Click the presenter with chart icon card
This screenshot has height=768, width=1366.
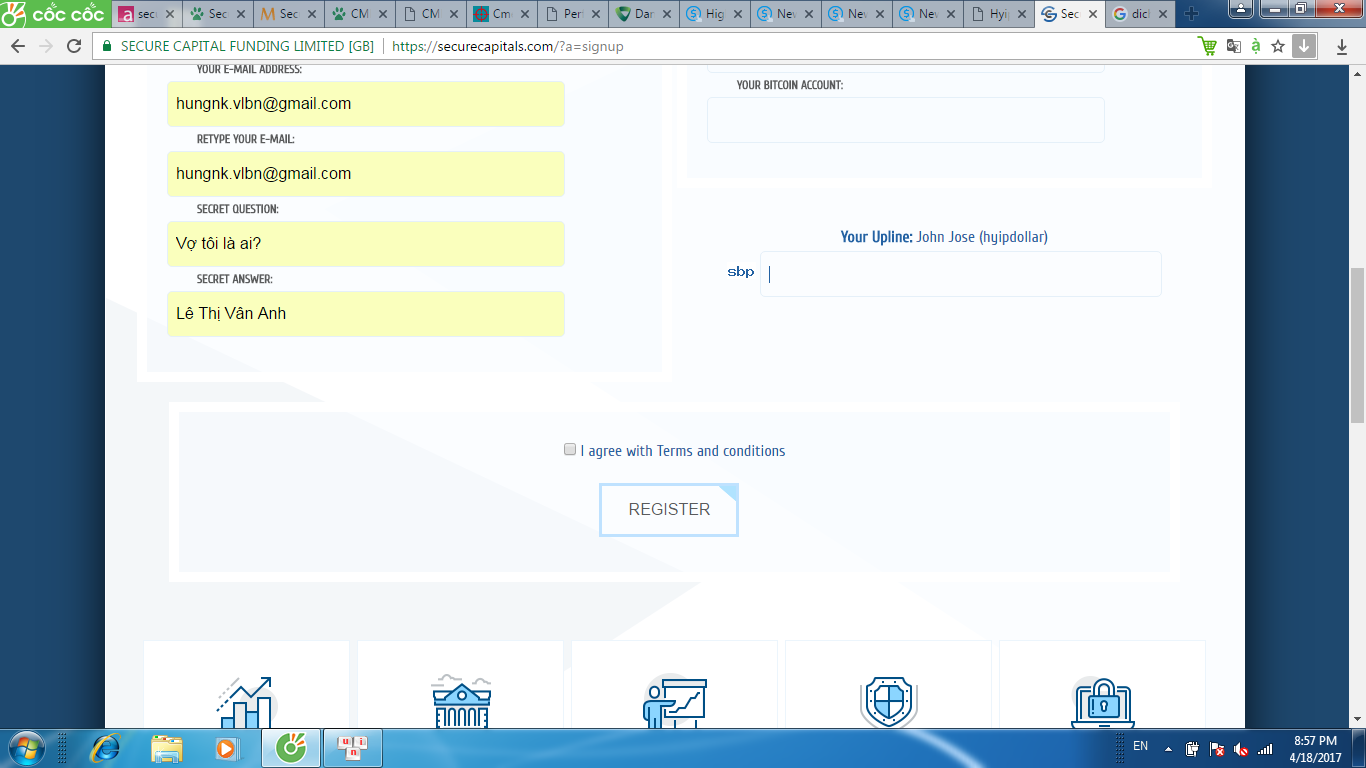pos(675,685)
